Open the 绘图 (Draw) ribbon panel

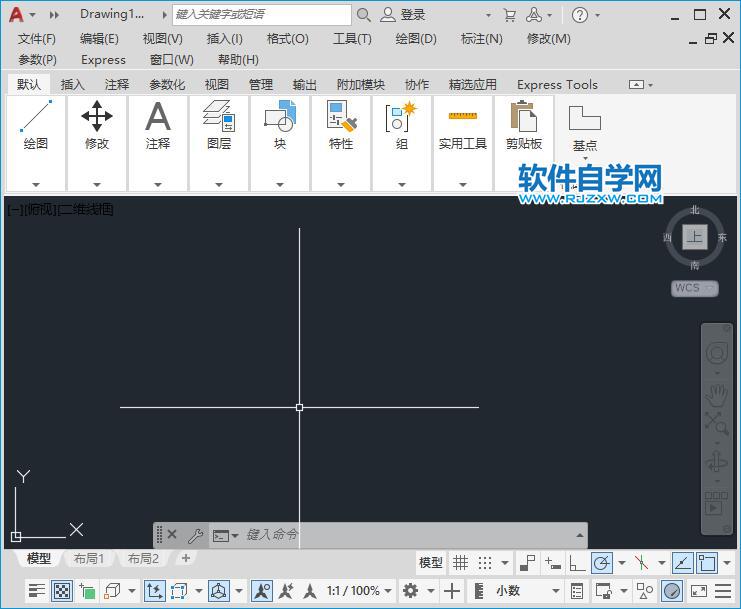(x=35, y=125)
